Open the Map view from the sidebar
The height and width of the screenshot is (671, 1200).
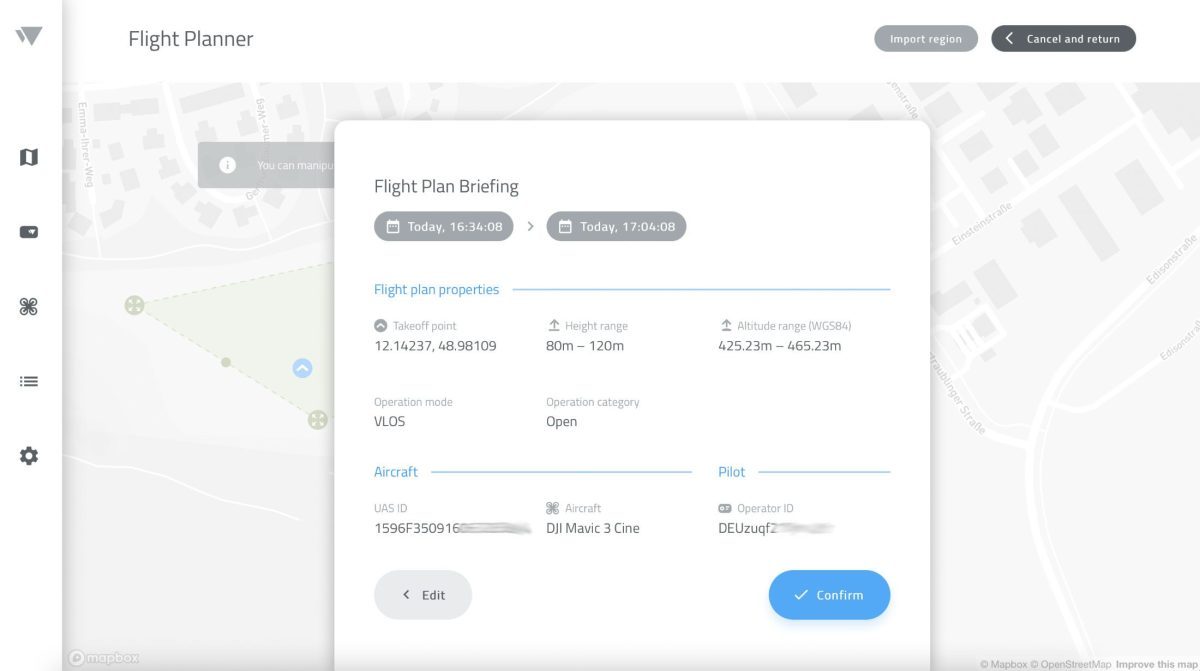(x=28, y=157)
